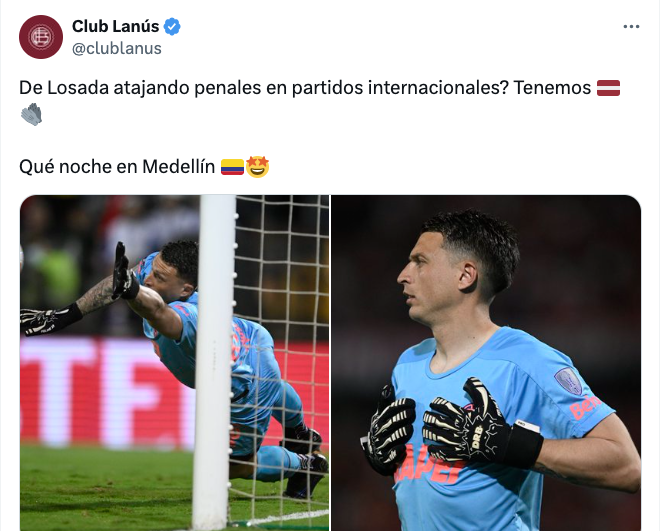Open the right photo of goalkeeper in profile
Viewport: 666px width, 531px height.
tap(486, 363)
